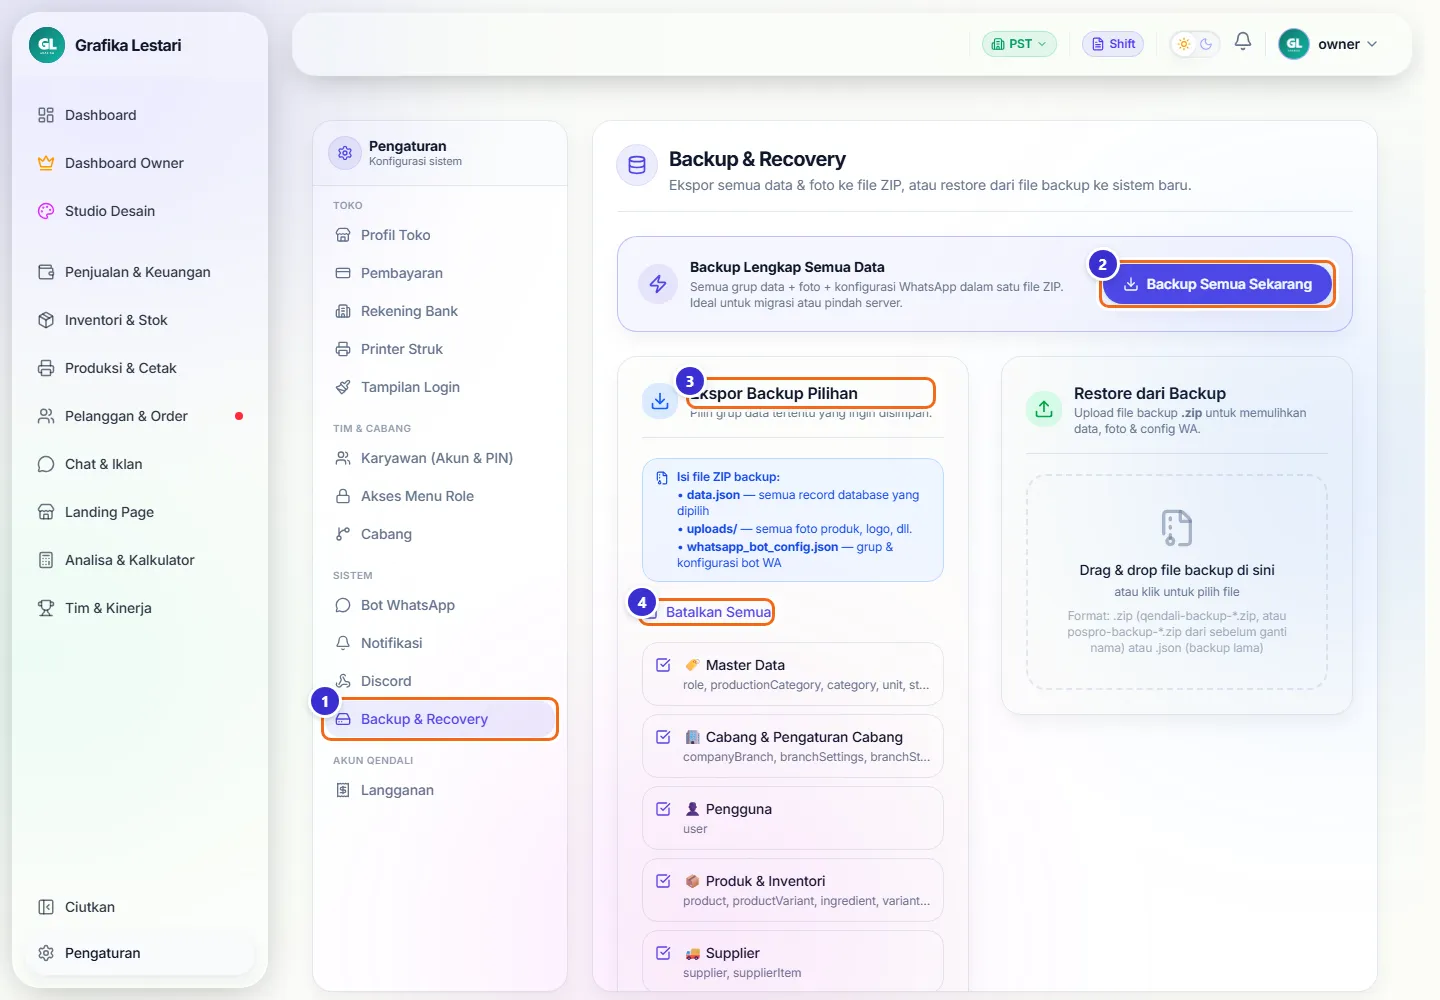Click the Dashboard grid icon
1440x1000 pixels.
[46, 115]
